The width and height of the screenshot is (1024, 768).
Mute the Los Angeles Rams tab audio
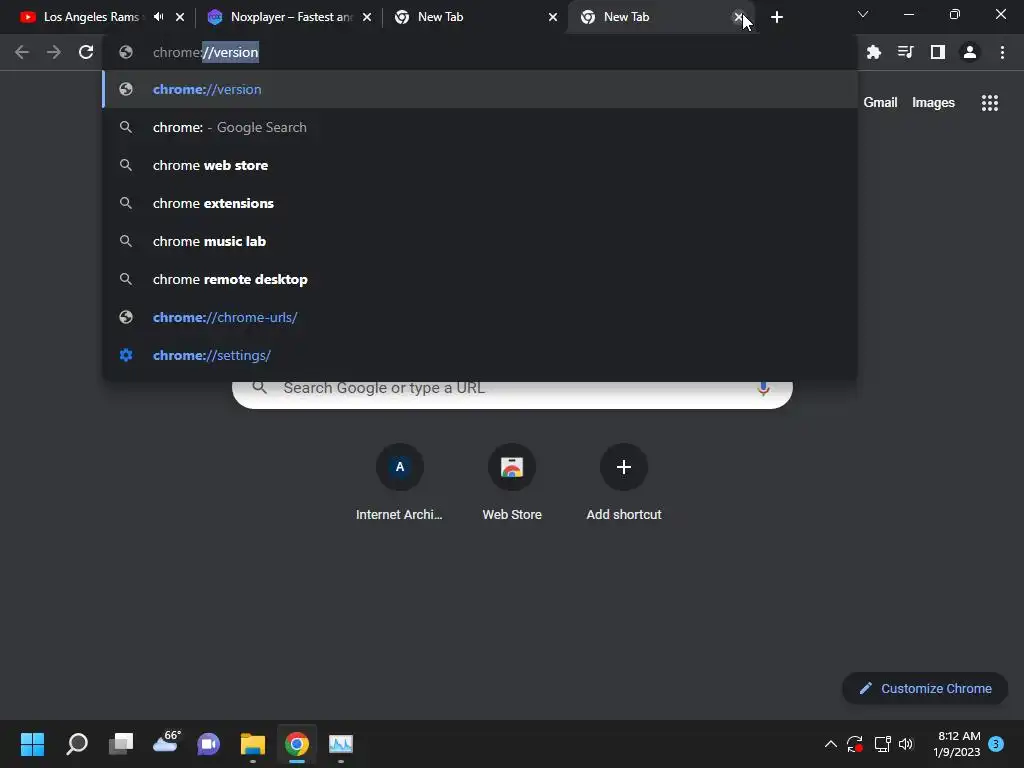pos(159,17)
